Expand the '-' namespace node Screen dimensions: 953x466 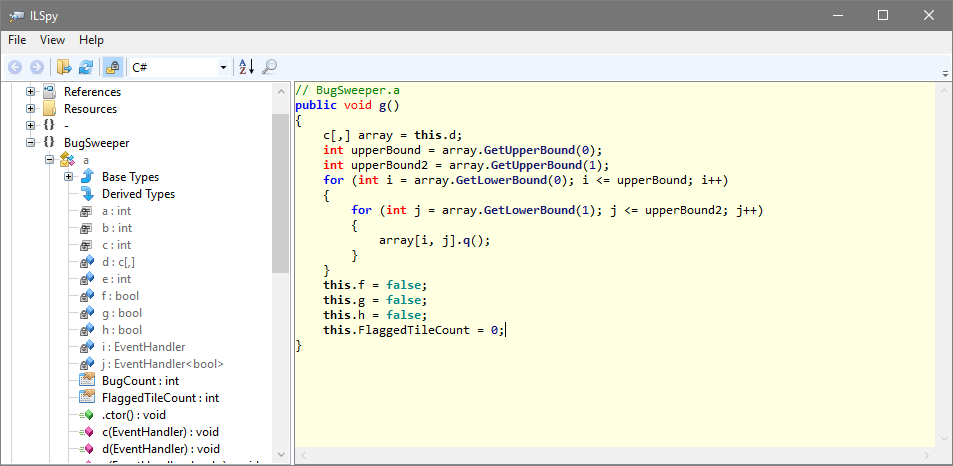30,126
